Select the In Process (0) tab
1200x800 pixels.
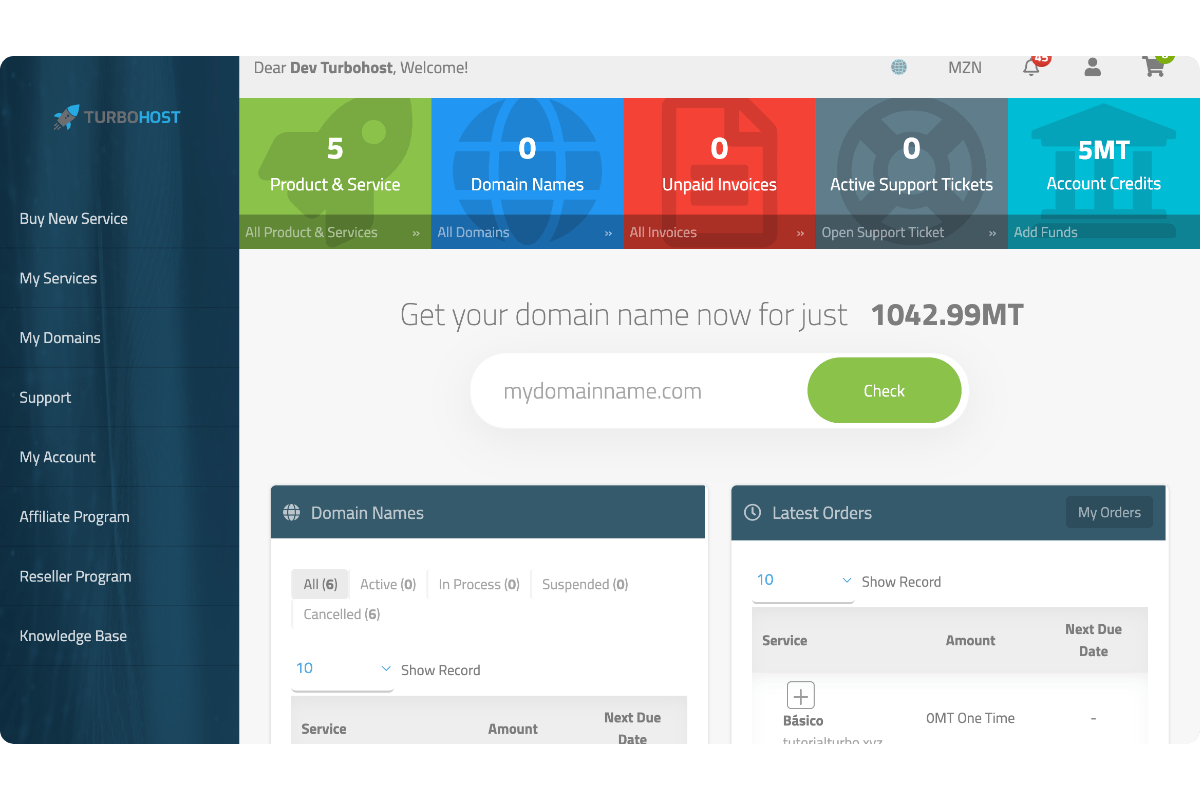tap(479, 584)
